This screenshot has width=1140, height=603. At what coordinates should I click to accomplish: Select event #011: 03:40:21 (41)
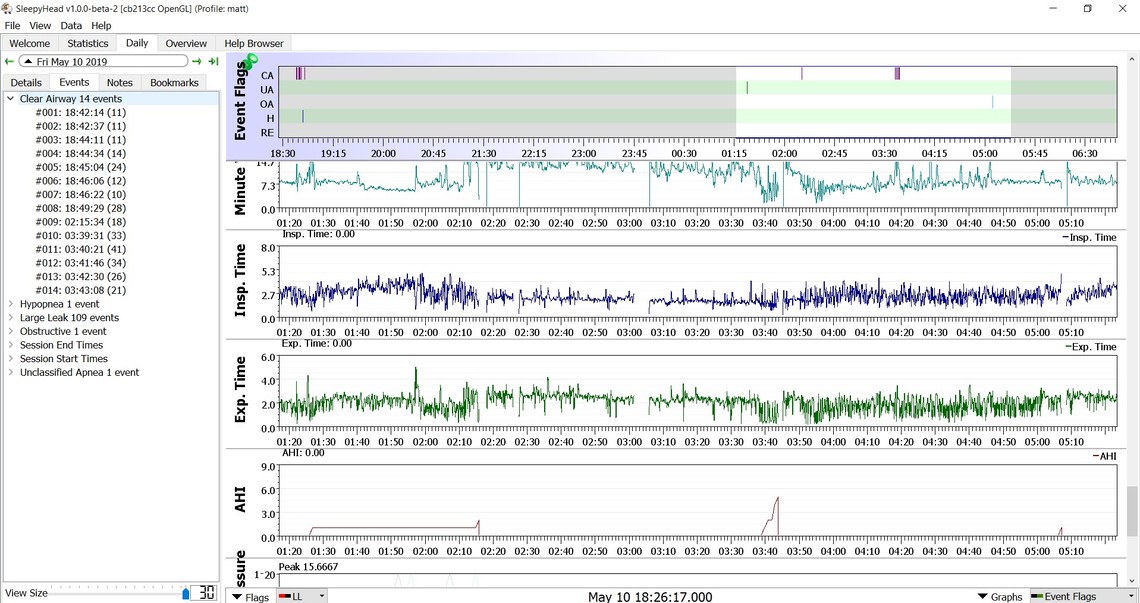tap(81, 249)
